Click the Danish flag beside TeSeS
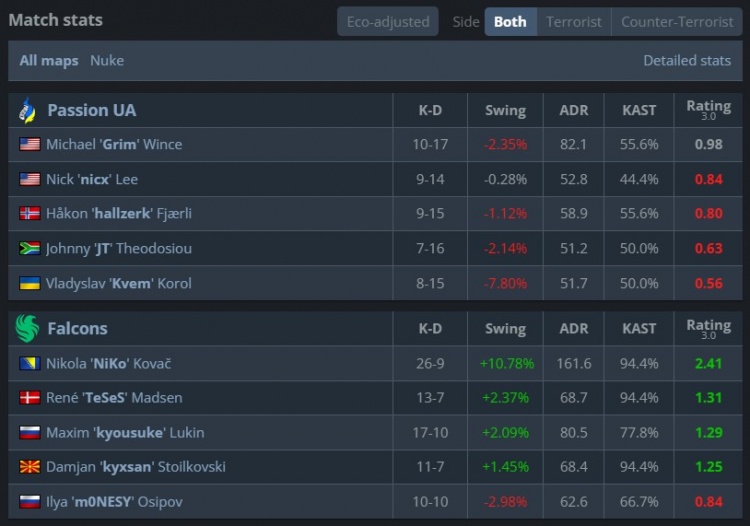 point(29,398)
